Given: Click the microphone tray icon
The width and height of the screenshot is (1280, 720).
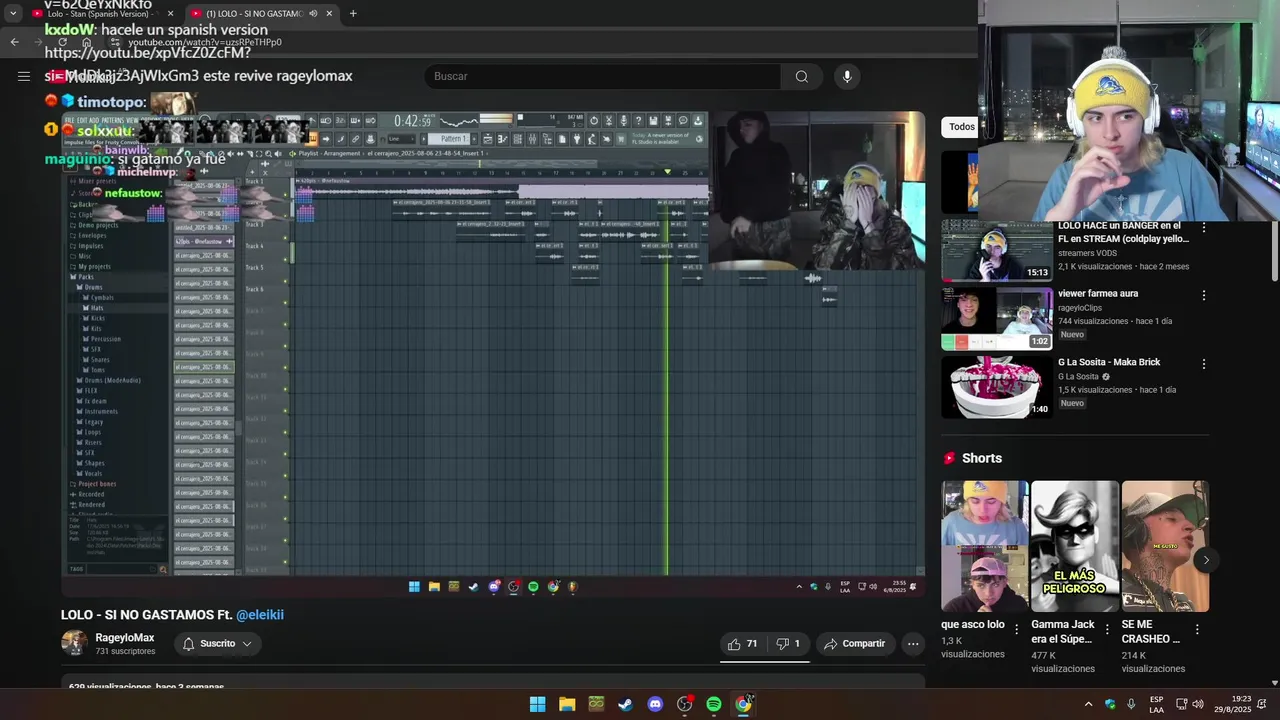Looking at the screenshot, I should tap(1131, 704).
